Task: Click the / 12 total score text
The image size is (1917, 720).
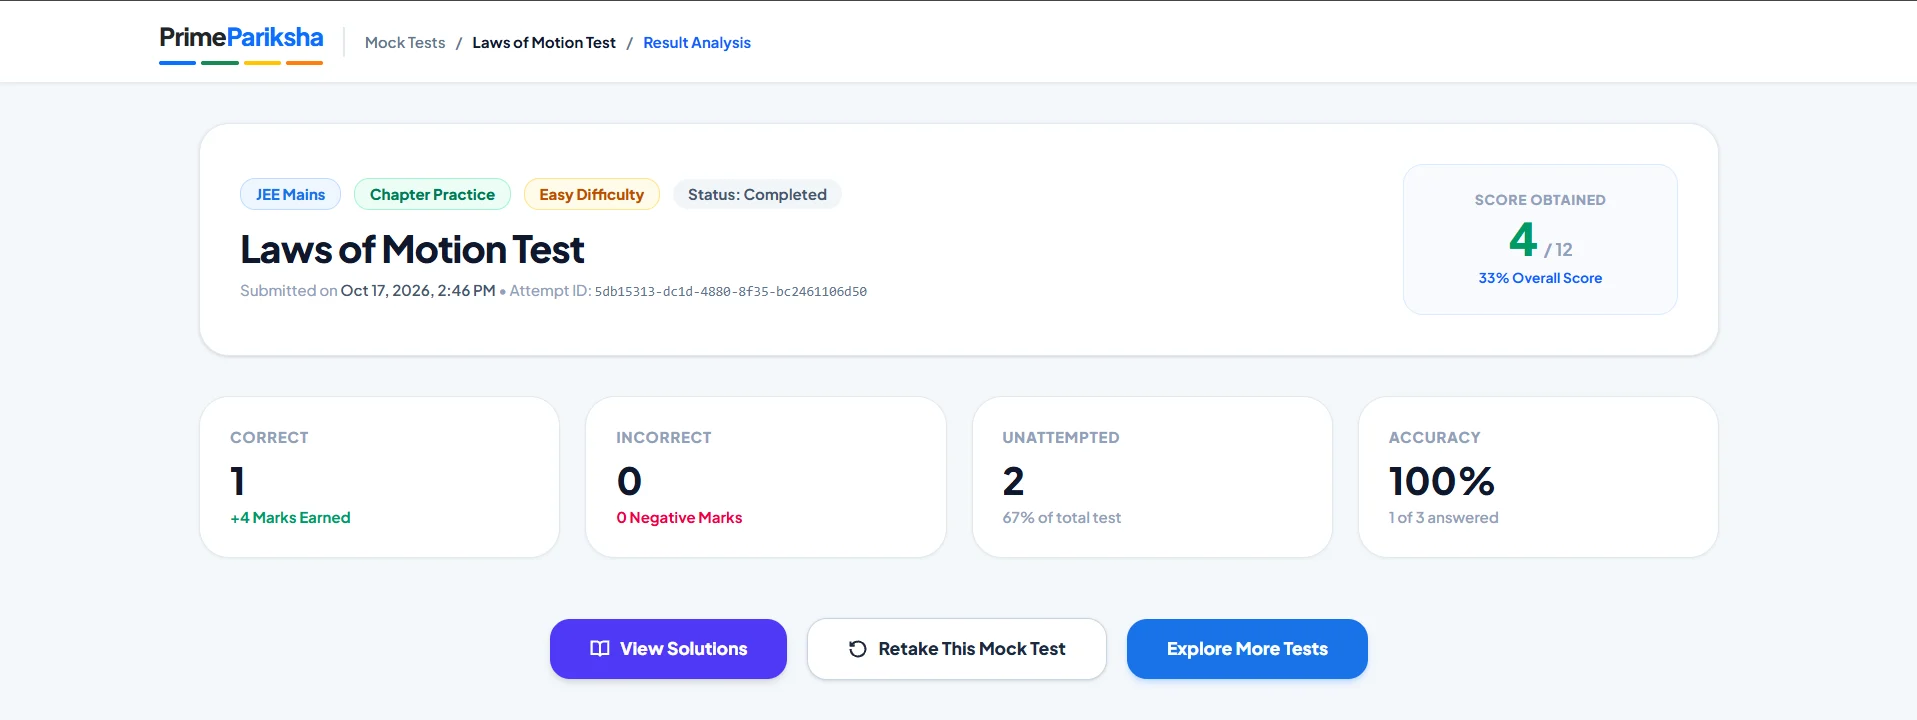Action: [x=1558, y=250]
